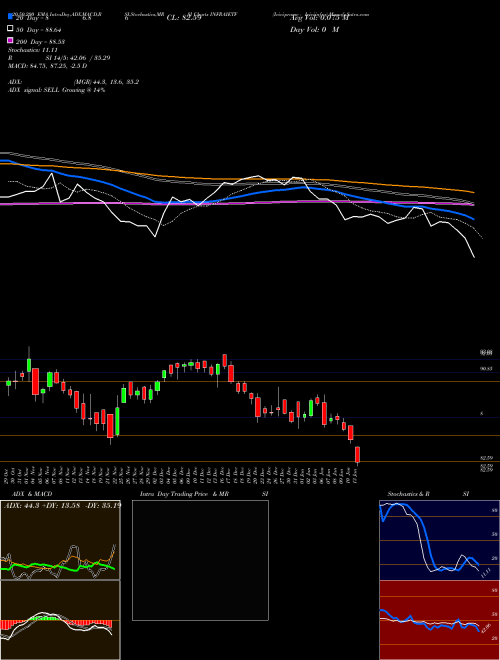Click the 'ADX signal: SELL Growing @ 14%' text
Viewport: 500px width, 660px height.
pos(56,90)
